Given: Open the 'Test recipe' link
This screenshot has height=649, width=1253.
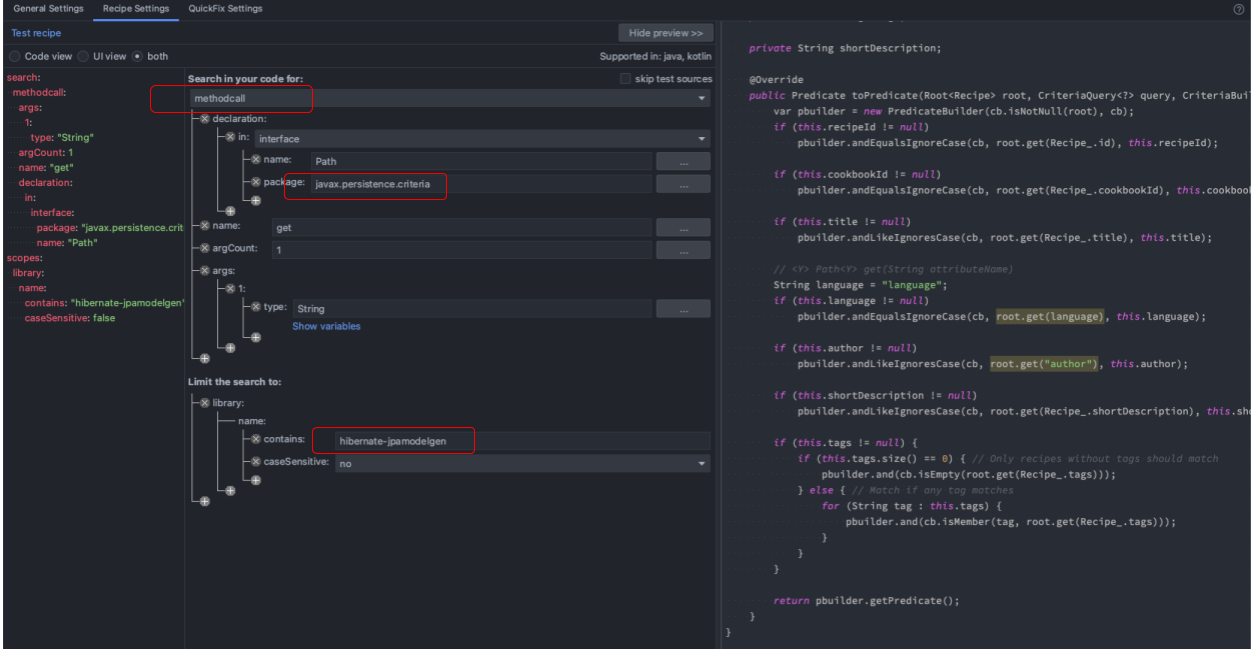Looking at the screenshot, I should (36, 33).
